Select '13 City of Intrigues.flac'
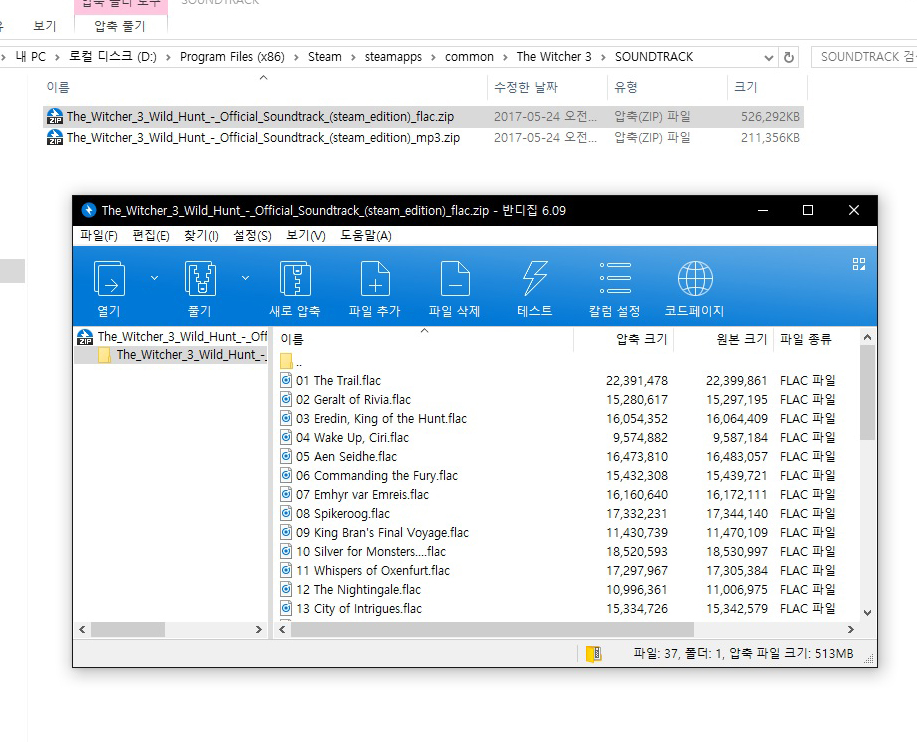This screenshot has width=917, height=742. coord(358,609)
